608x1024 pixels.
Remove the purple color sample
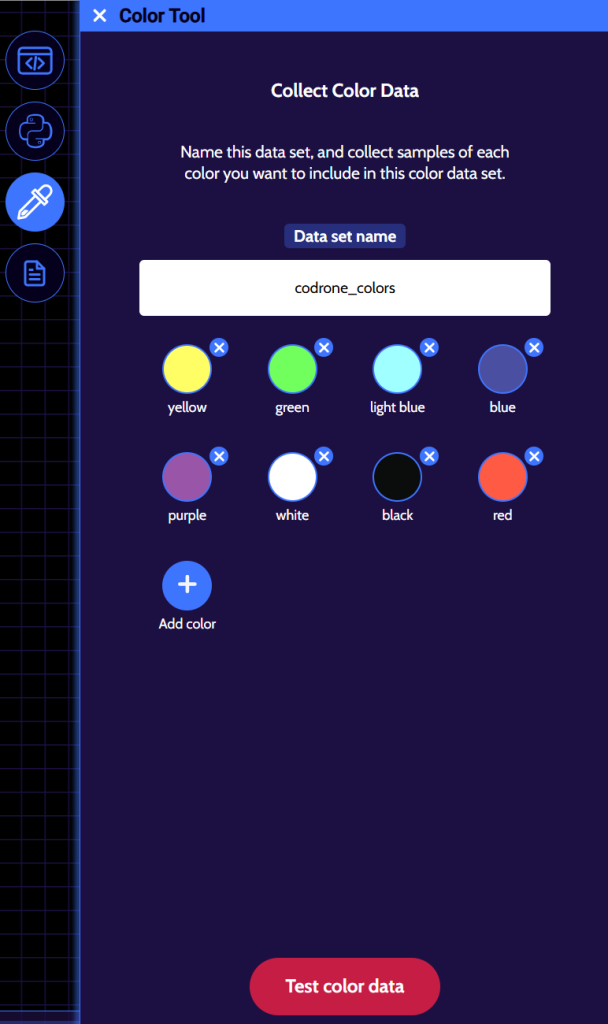tap(219, 456)
